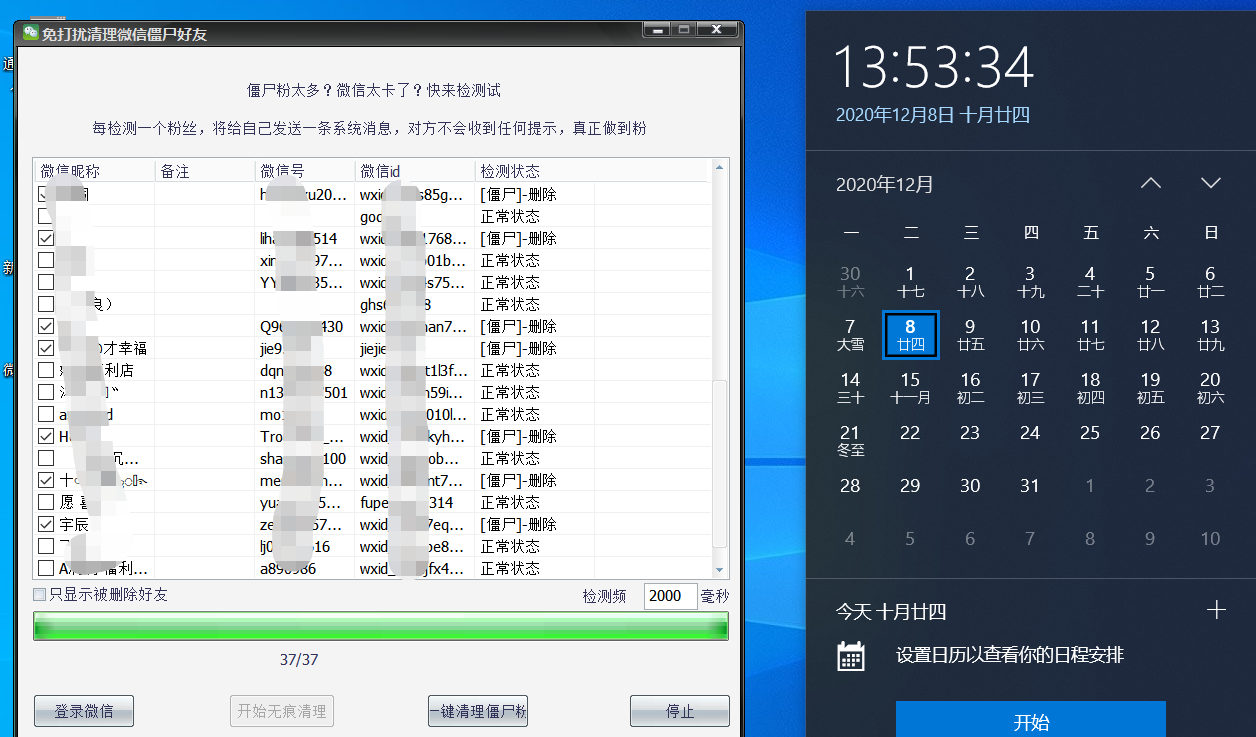Select December 31 in calendar
The height and width of the screenshot is (737, 1256).
(1030, 487)
